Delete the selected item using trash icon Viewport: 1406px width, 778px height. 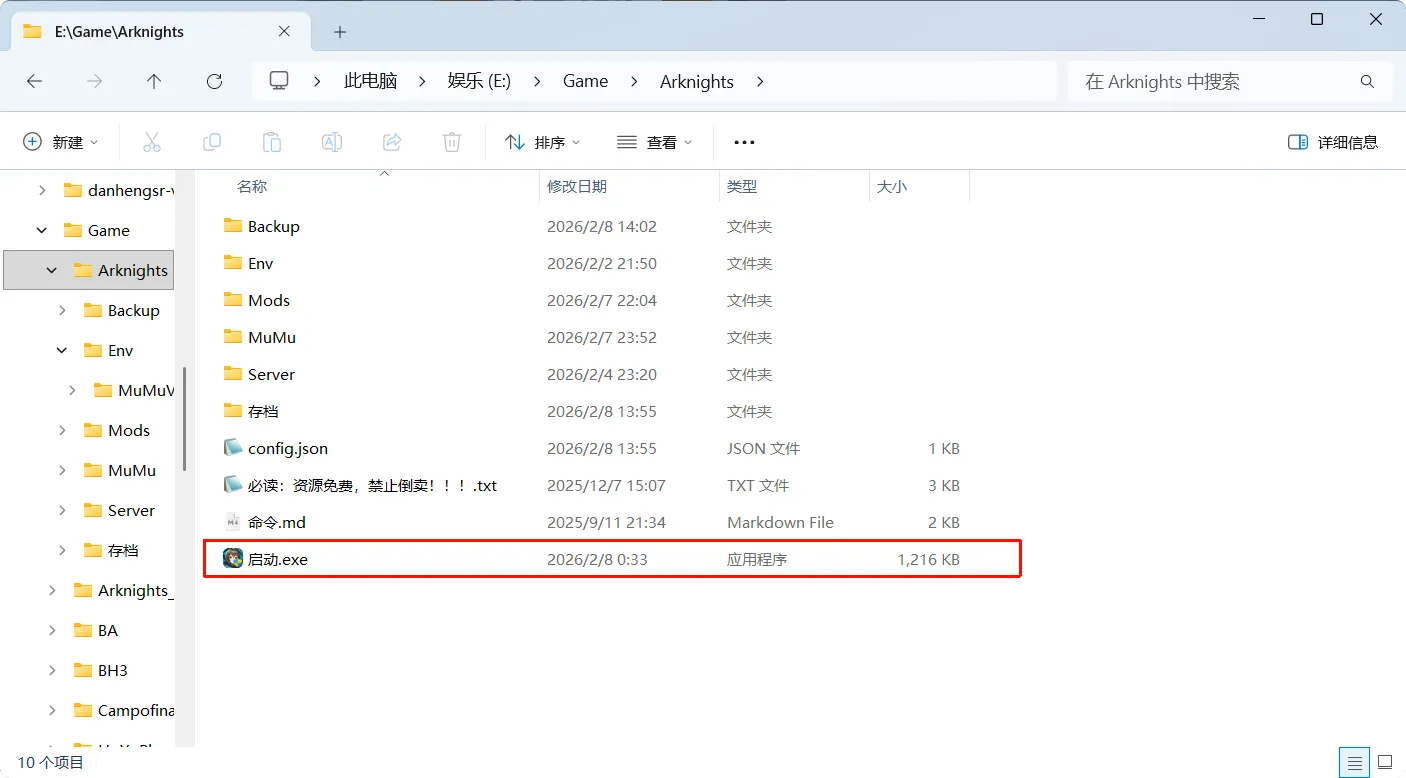click(451, 141)
